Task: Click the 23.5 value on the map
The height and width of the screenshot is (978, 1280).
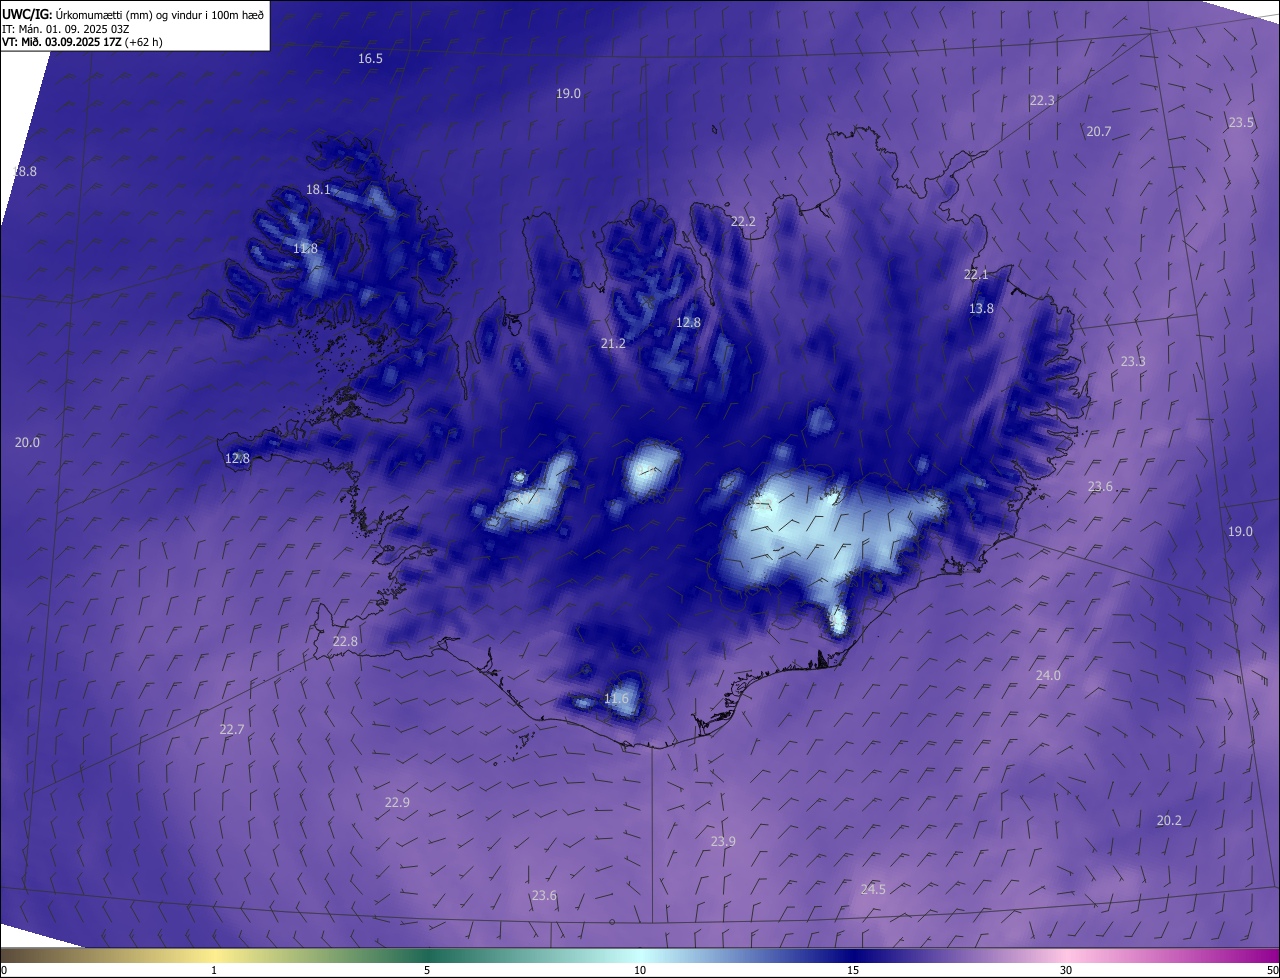Action: pos(1241,123)
